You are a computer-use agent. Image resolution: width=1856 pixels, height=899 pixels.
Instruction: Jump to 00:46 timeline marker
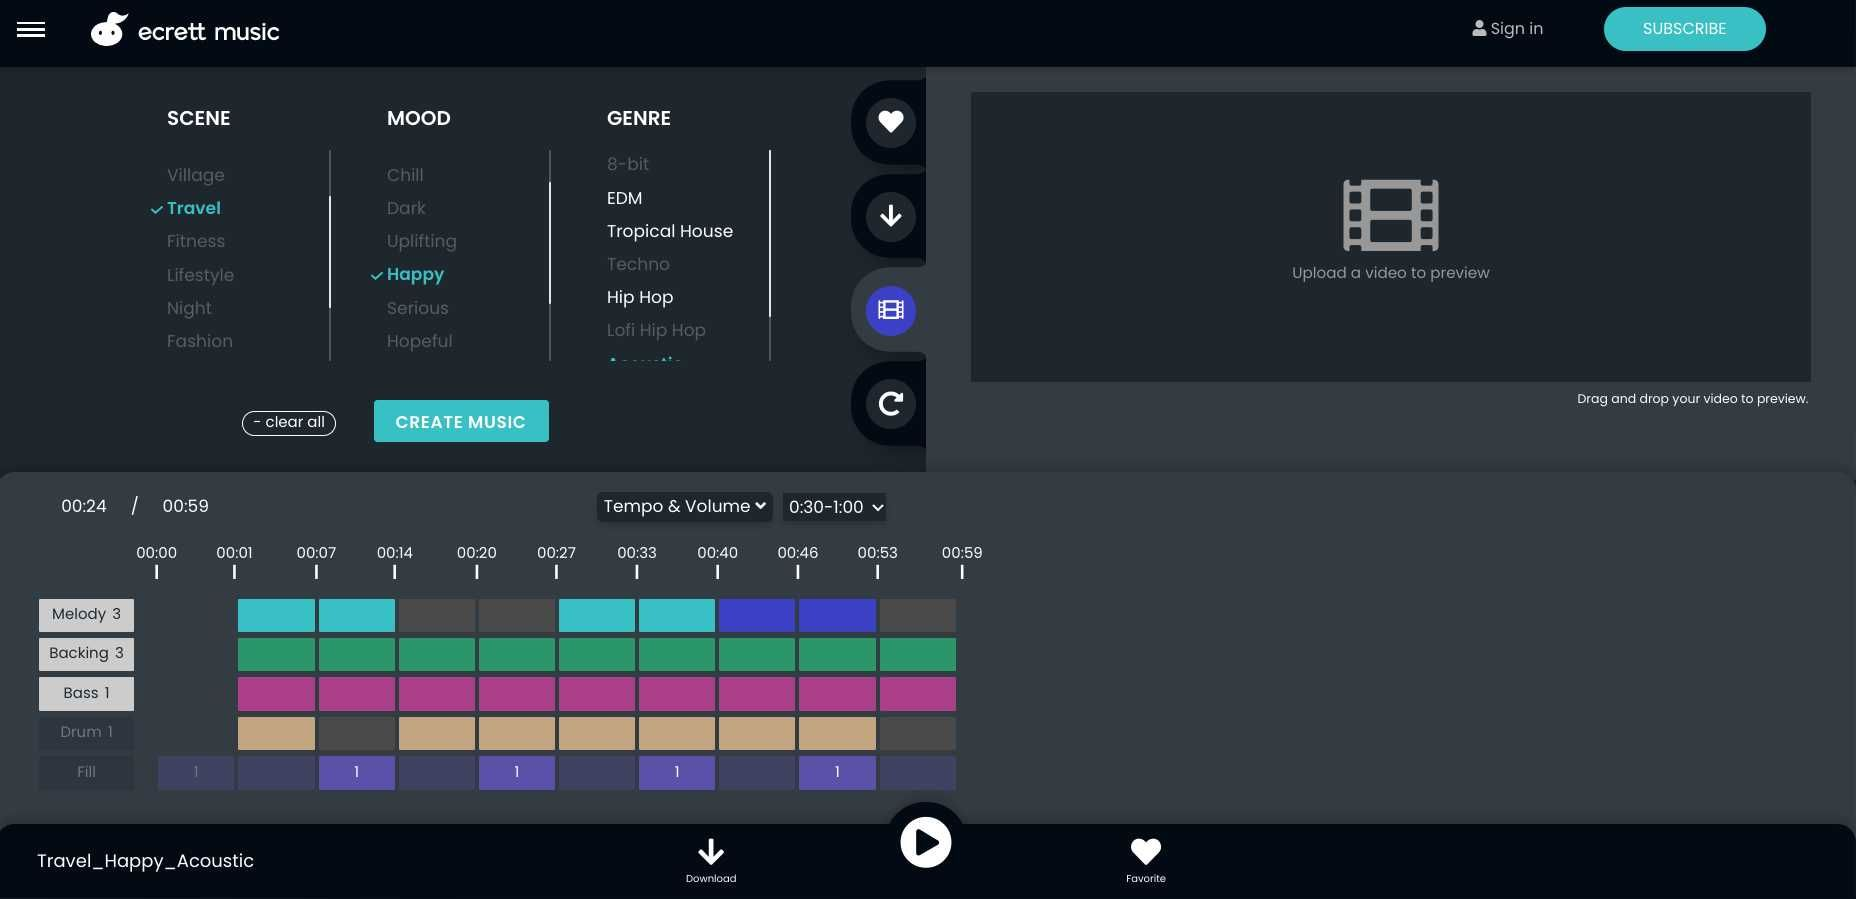tap(797, 561)
